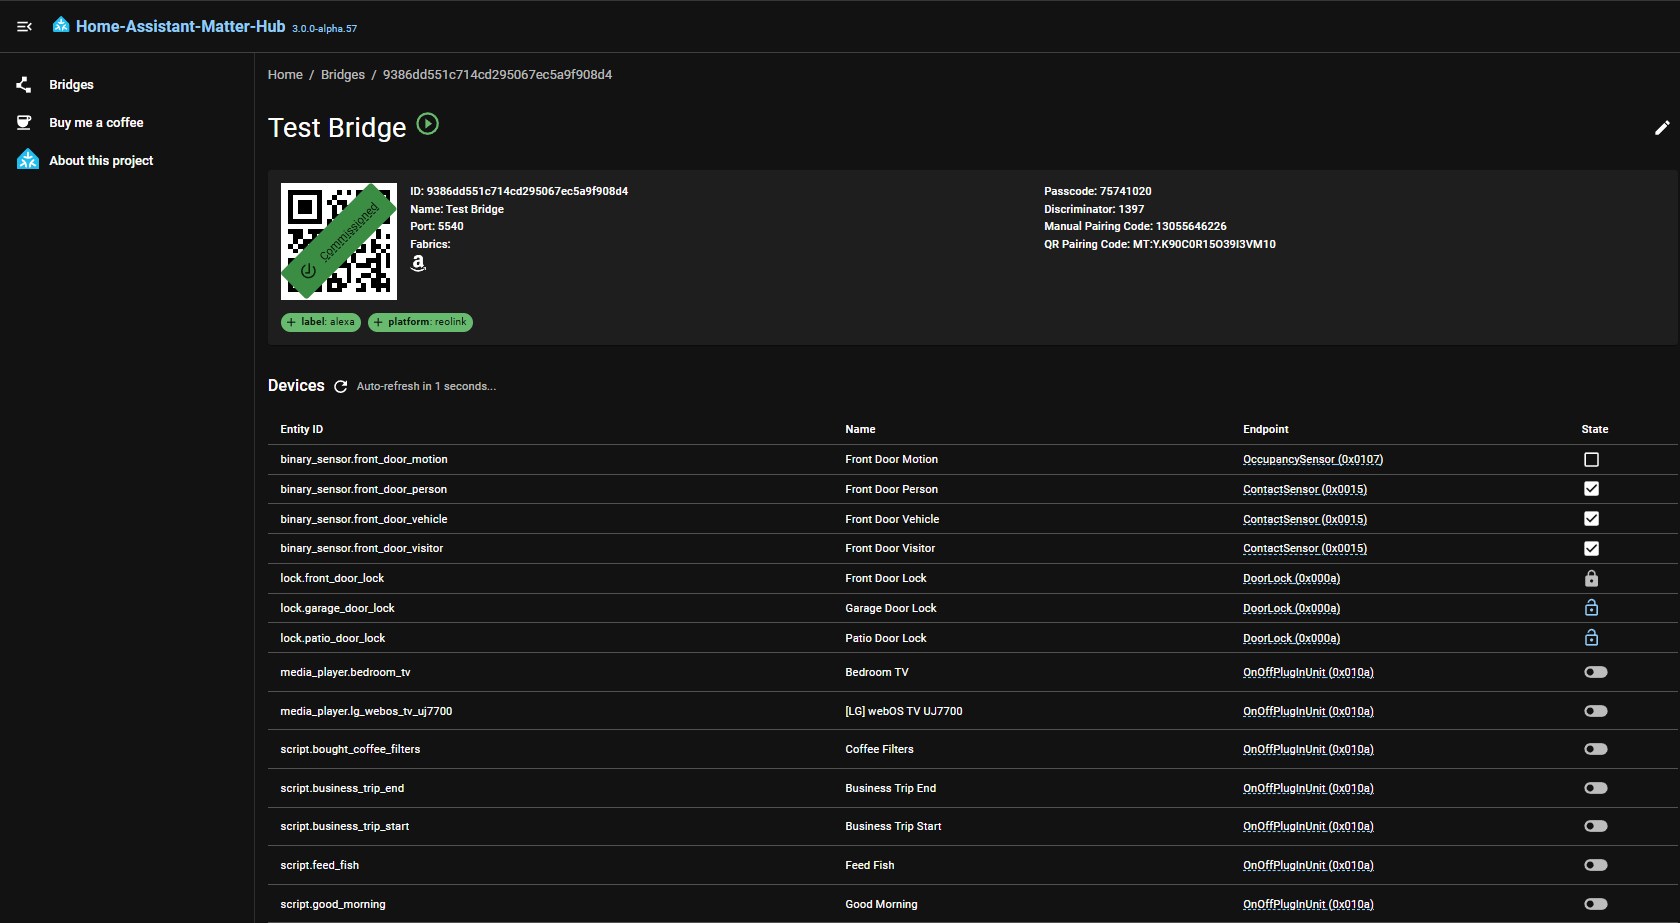1680x923 pixels.
Task: Collapse the sidebar menu icon
Action: click(25, 27)
